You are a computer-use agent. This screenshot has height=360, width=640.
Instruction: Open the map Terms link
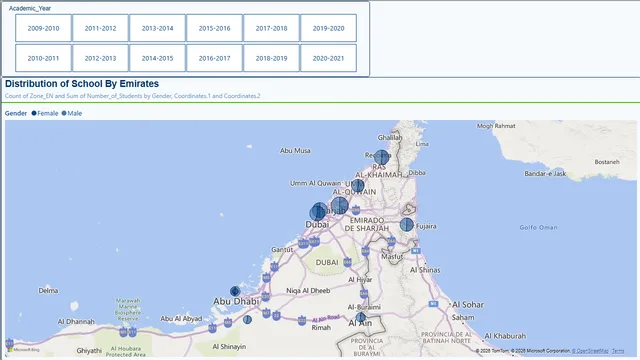point(618,351)
